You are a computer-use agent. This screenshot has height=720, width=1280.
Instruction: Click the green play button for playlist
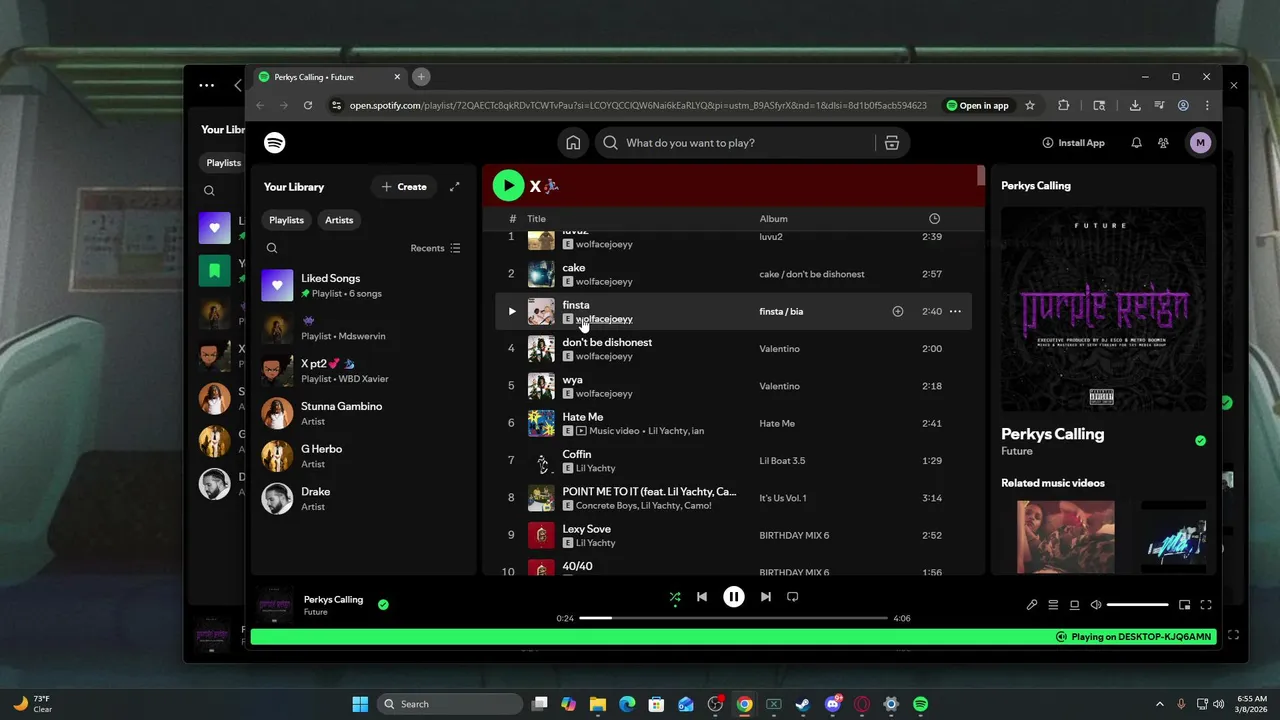pos(508,185)
